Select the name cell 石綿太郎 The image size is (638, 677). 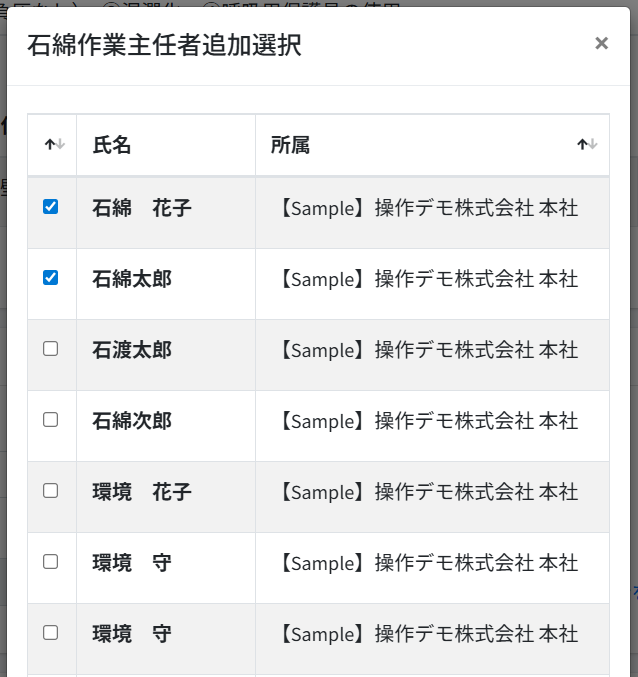131,280
